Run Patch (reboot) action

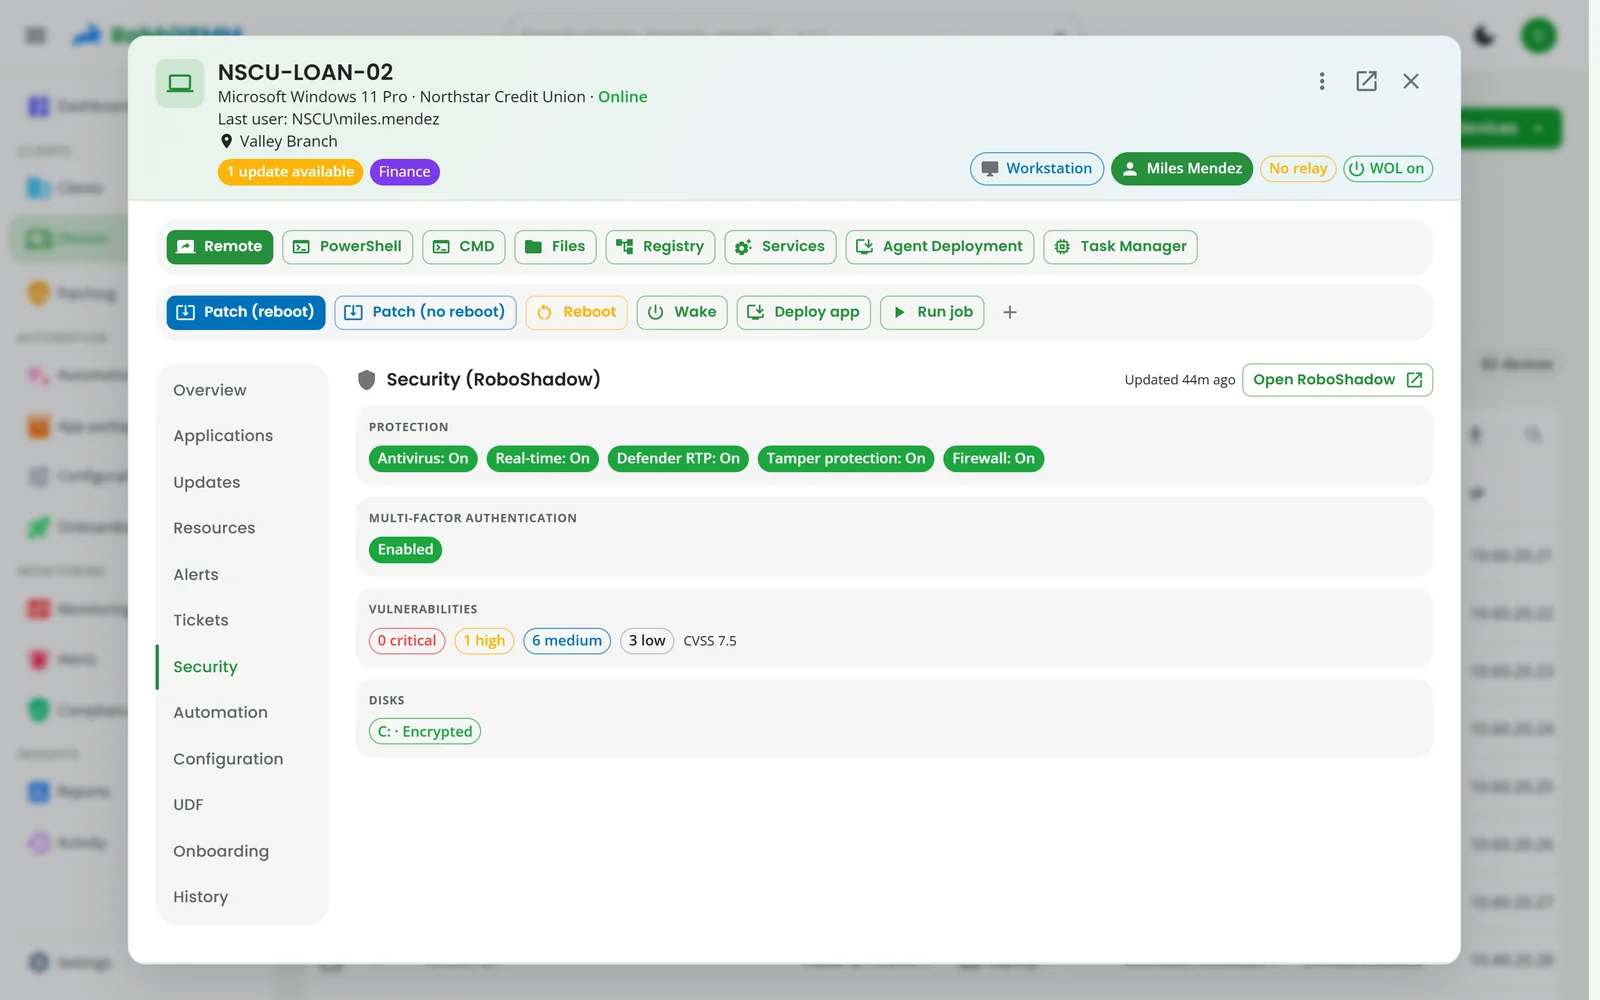coord(246,312)
